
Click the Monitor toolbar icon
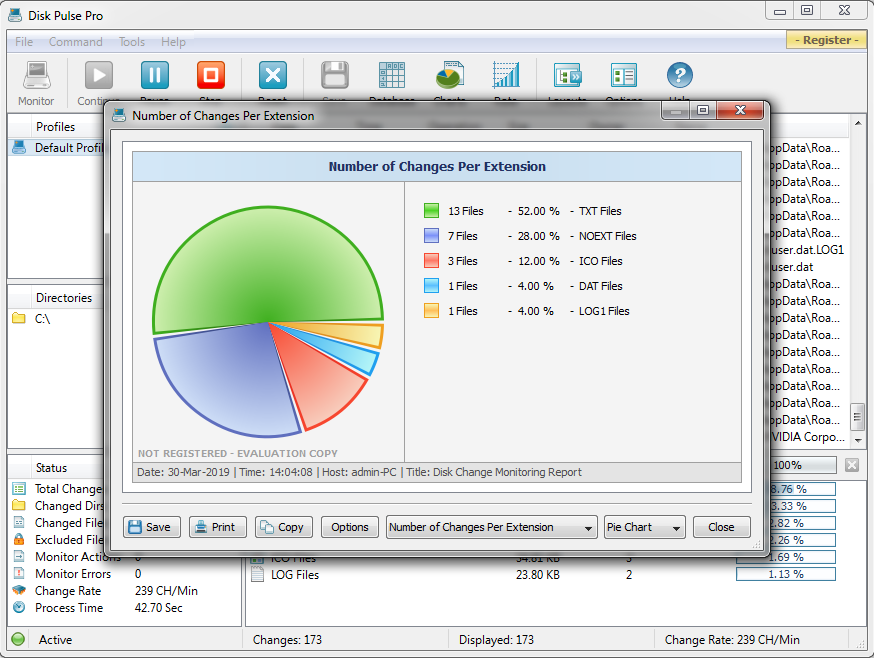pos(37,76)
